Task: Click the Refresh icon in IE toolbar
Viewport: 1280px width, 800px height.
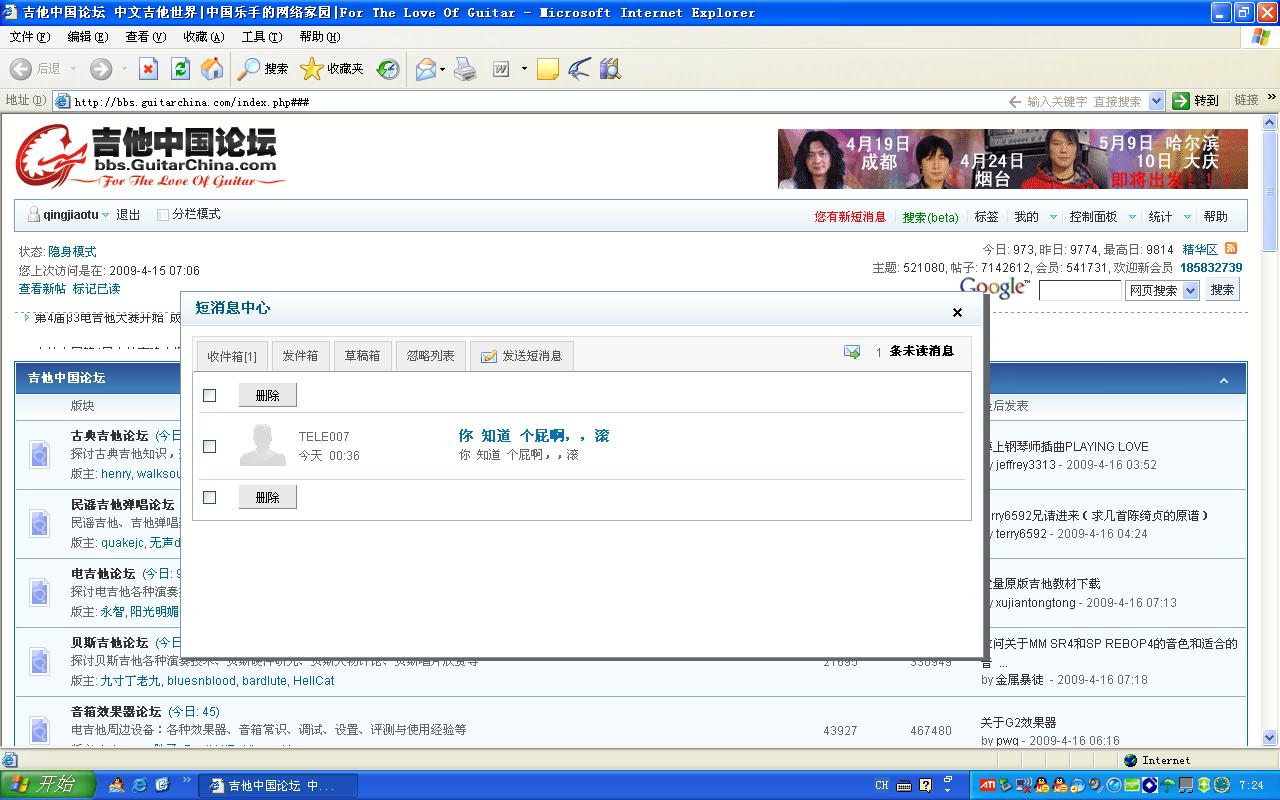Action: pyautogui.click(x=180, y=68)
